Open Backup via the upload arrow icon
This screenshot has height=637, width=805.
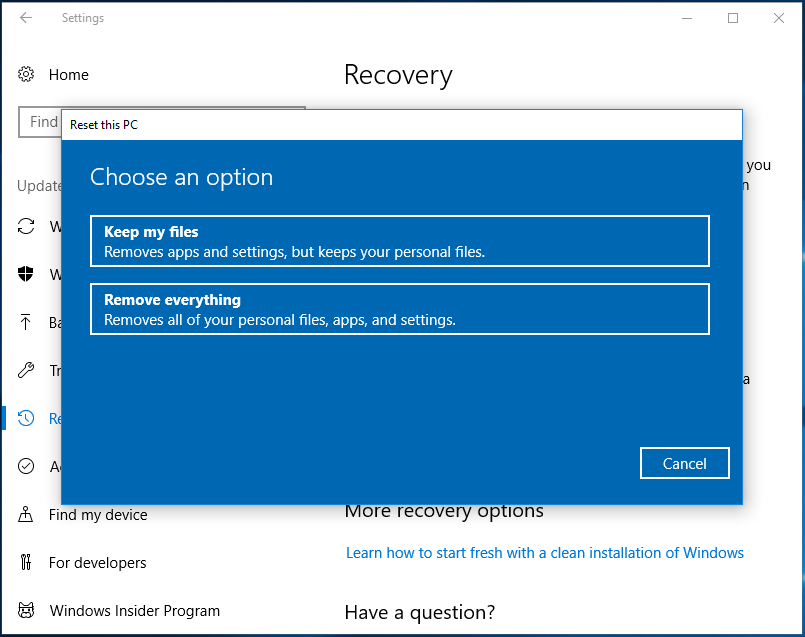[x=26, y=322]
